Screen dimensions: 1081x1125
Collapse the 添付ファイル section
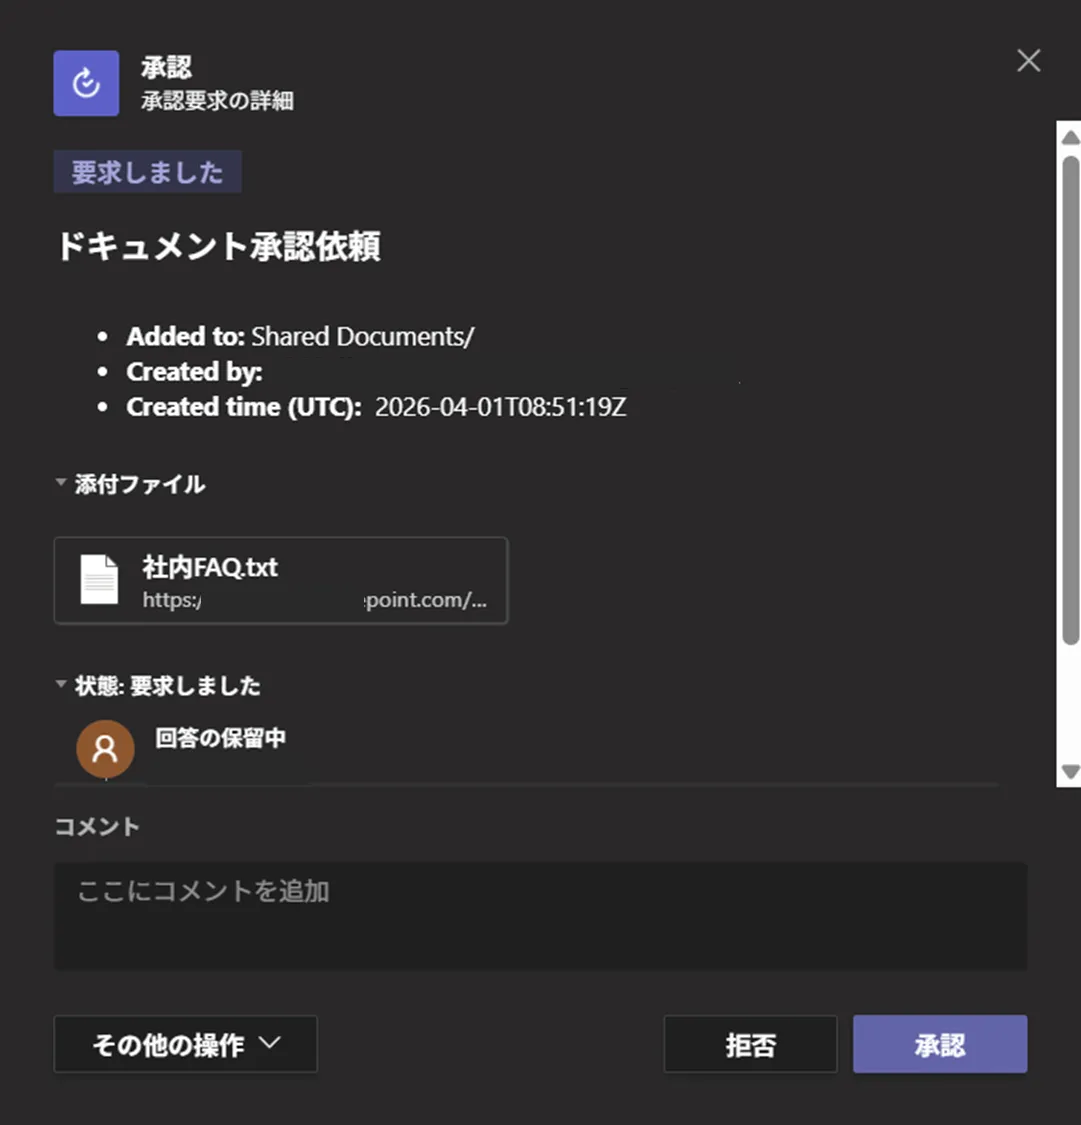pyautogui.click(x=60, y=483)
